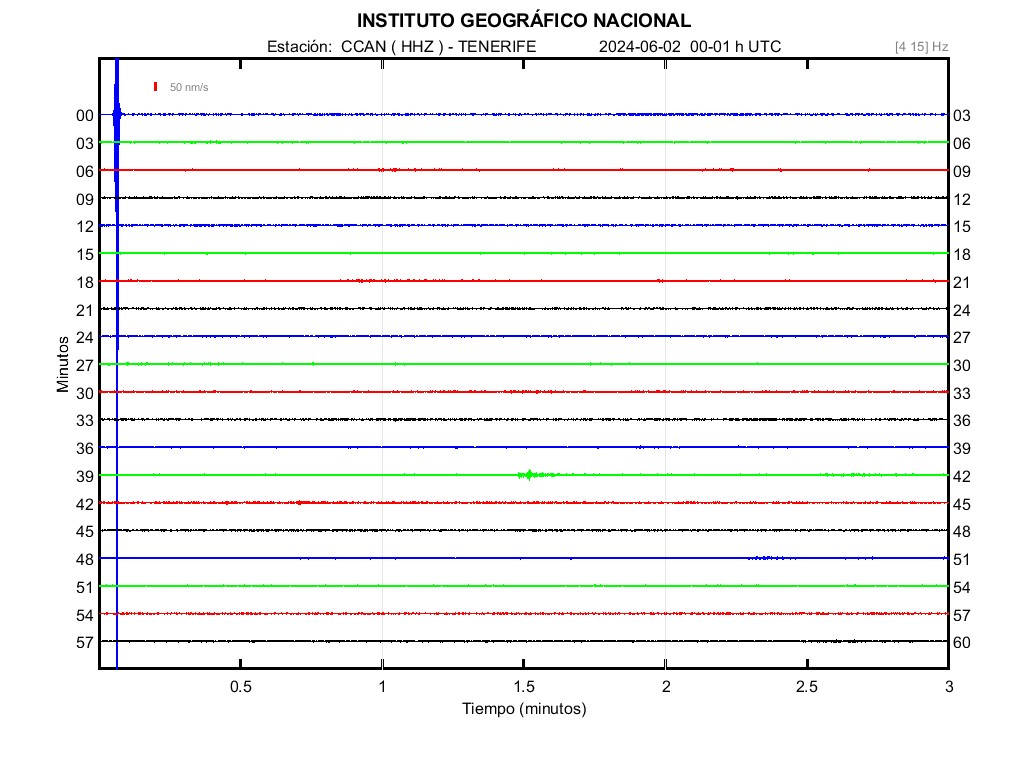The image size is (1024, 768).
Task: Click the right-axis minute label 42
Action: point(961,476)
